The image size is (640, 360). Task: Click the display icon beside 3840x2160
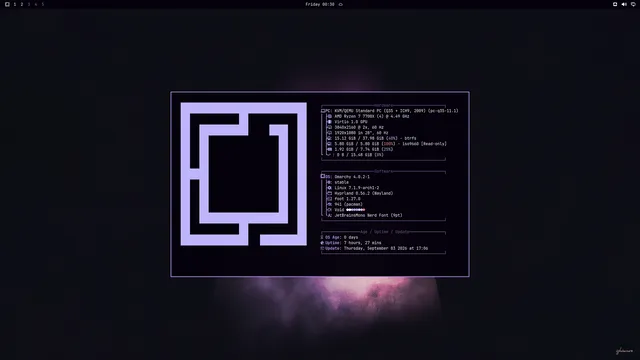329,127
